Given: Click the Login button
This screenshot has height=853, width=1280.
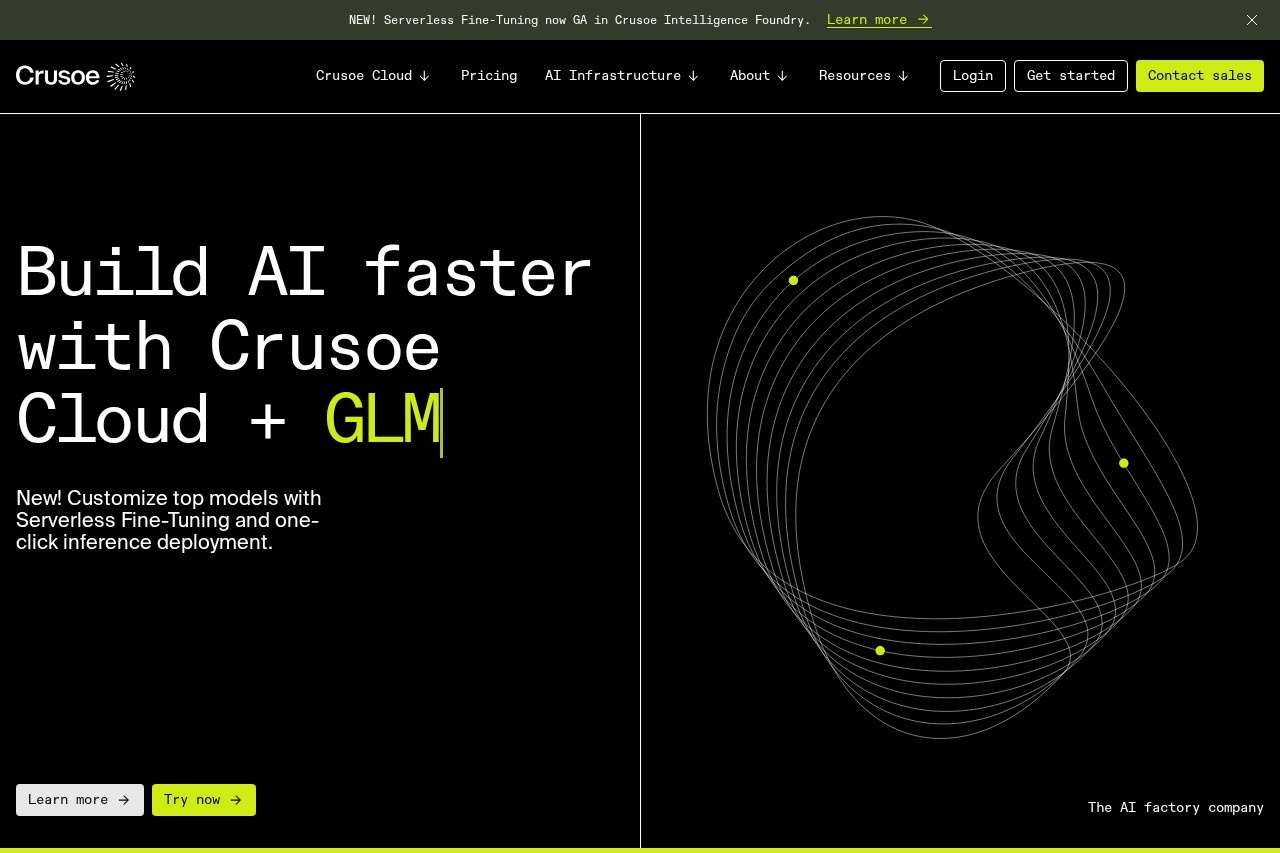Looking at the screenshot, I should (973, 76).
